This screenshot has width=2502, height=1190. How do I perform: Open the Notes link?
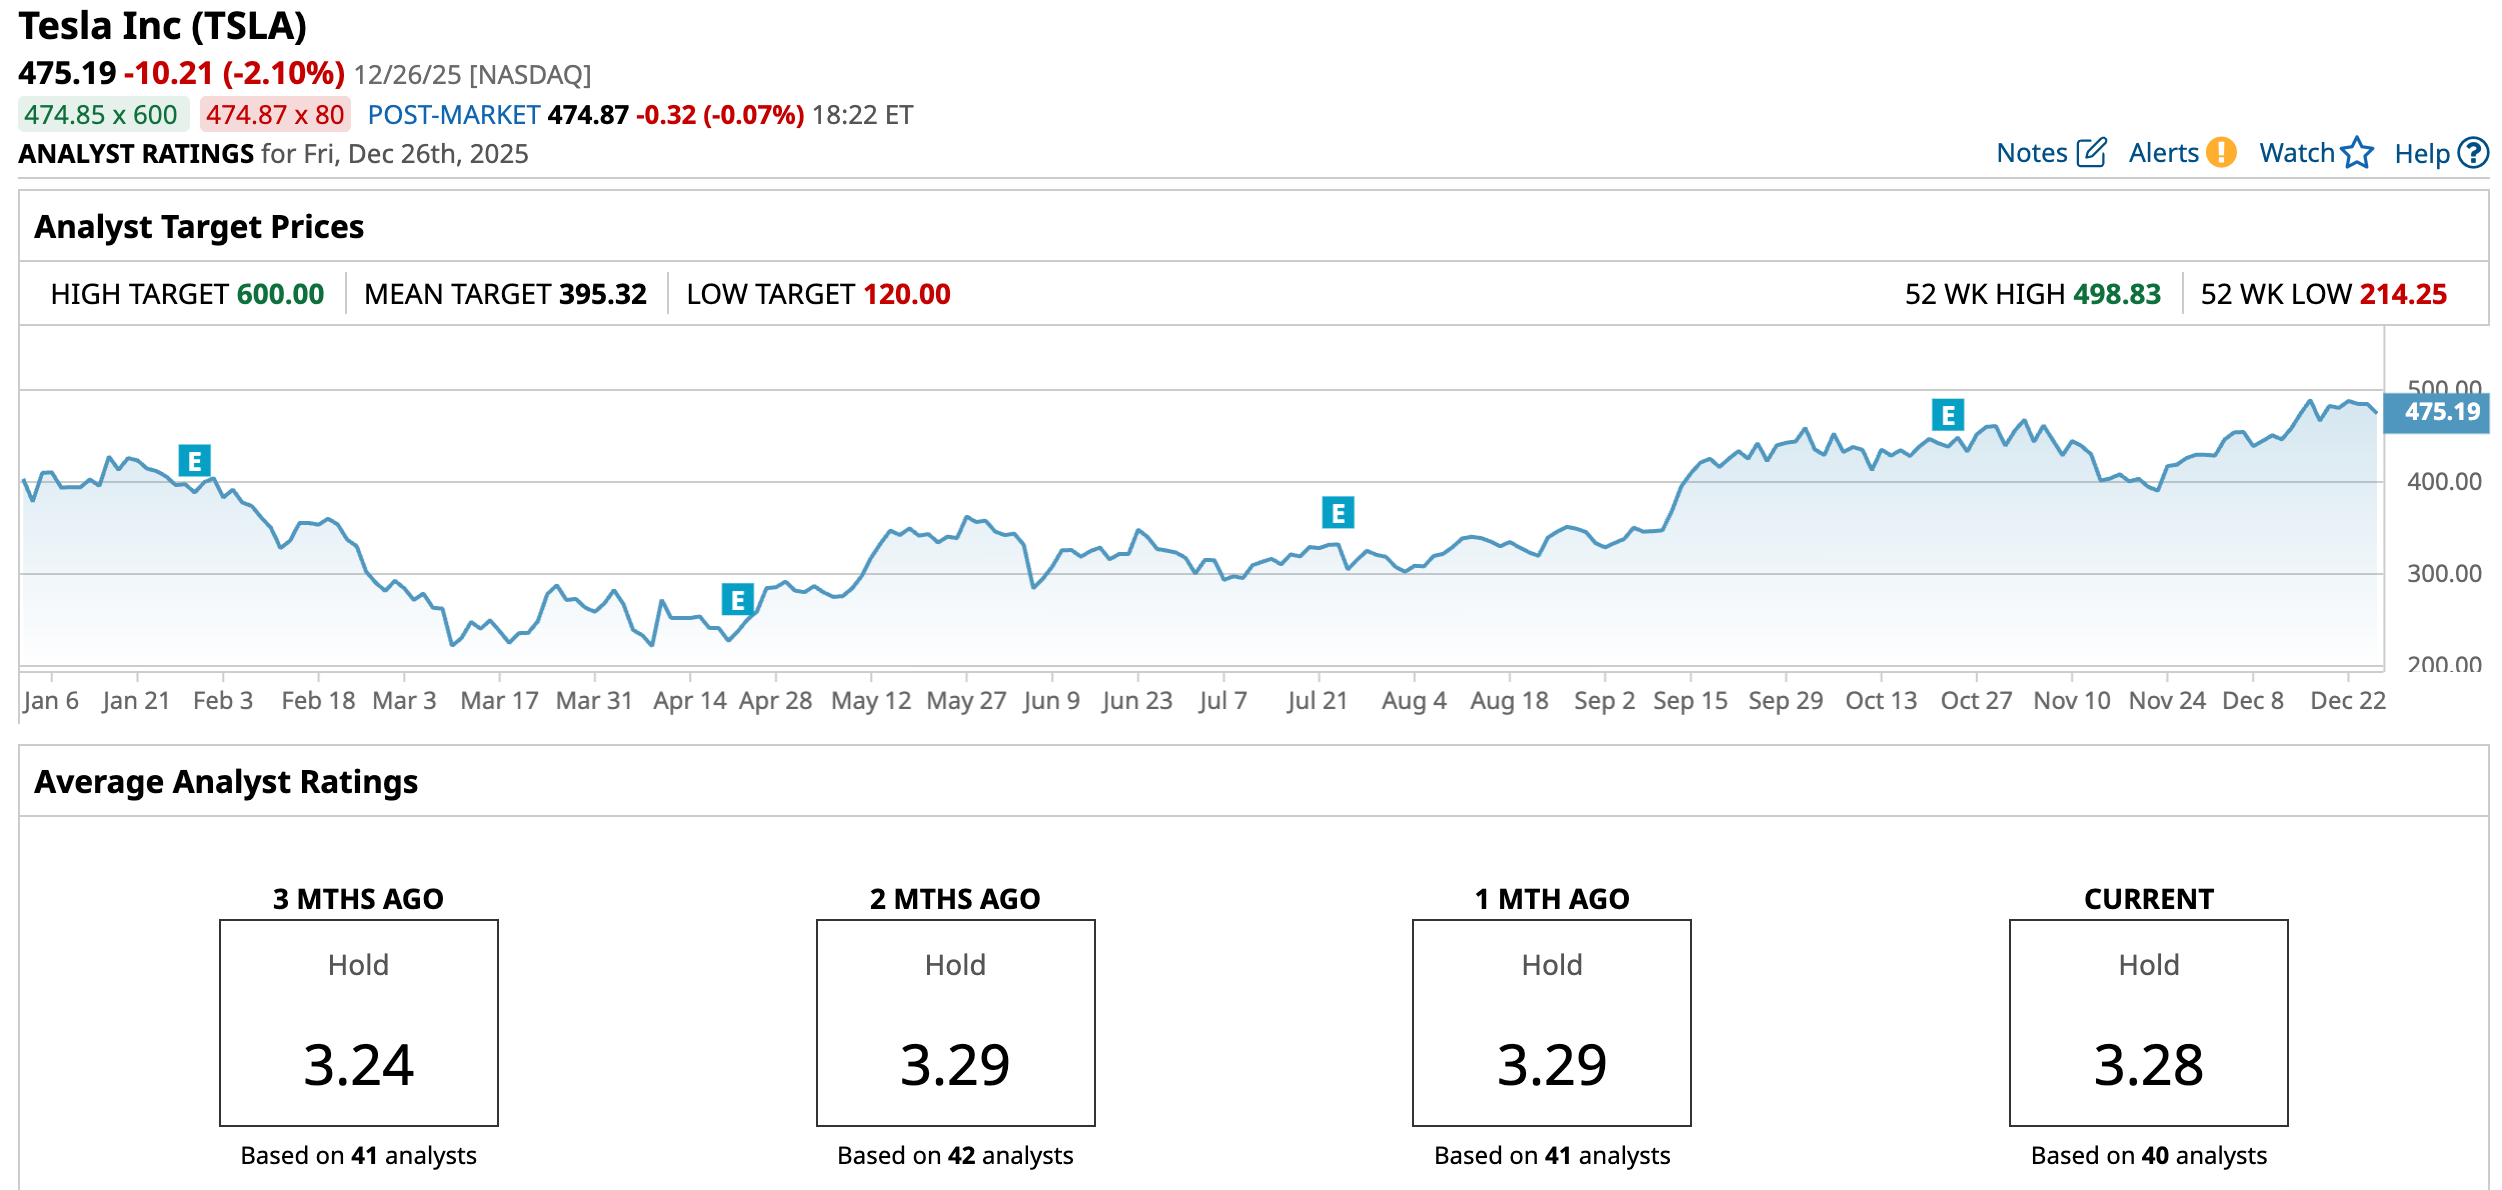[x=2031, y=153]
